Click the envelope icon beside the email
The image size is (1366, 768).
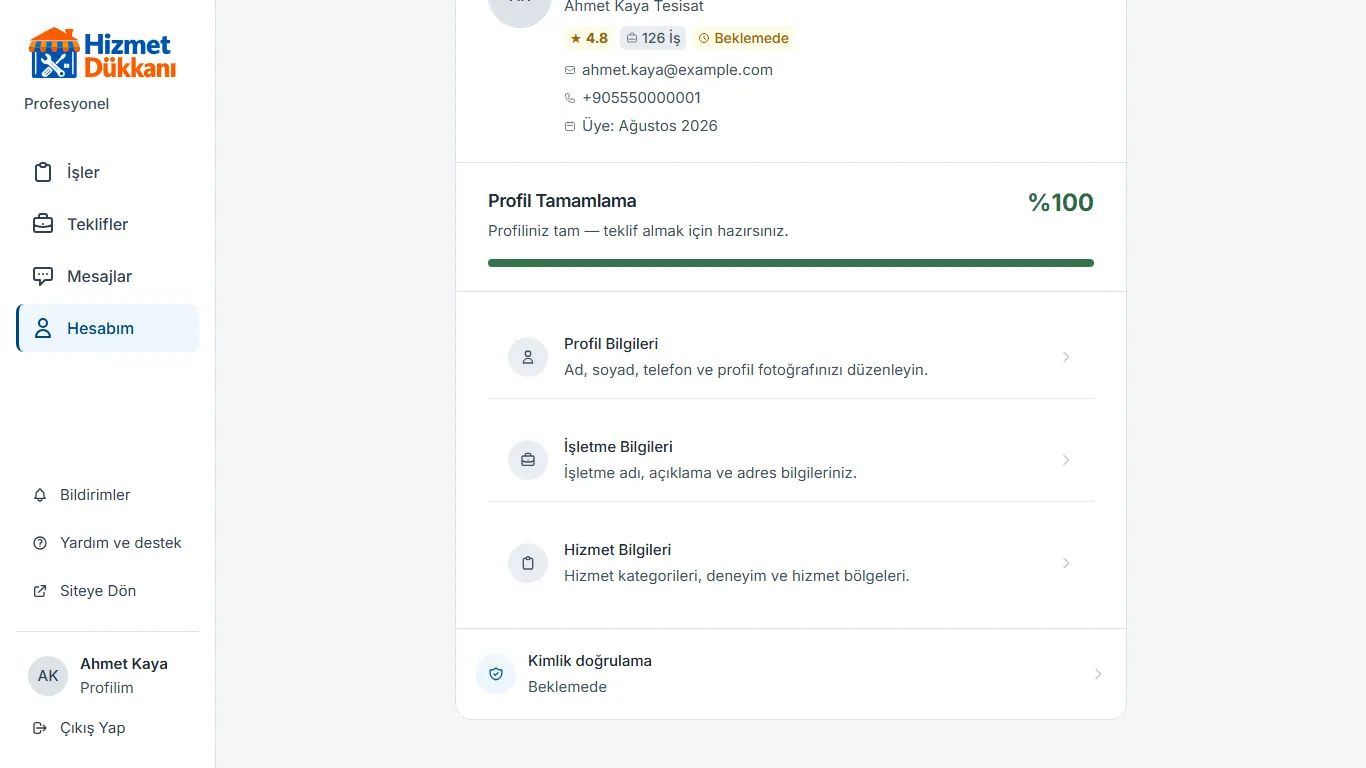[x=570, y=70]
